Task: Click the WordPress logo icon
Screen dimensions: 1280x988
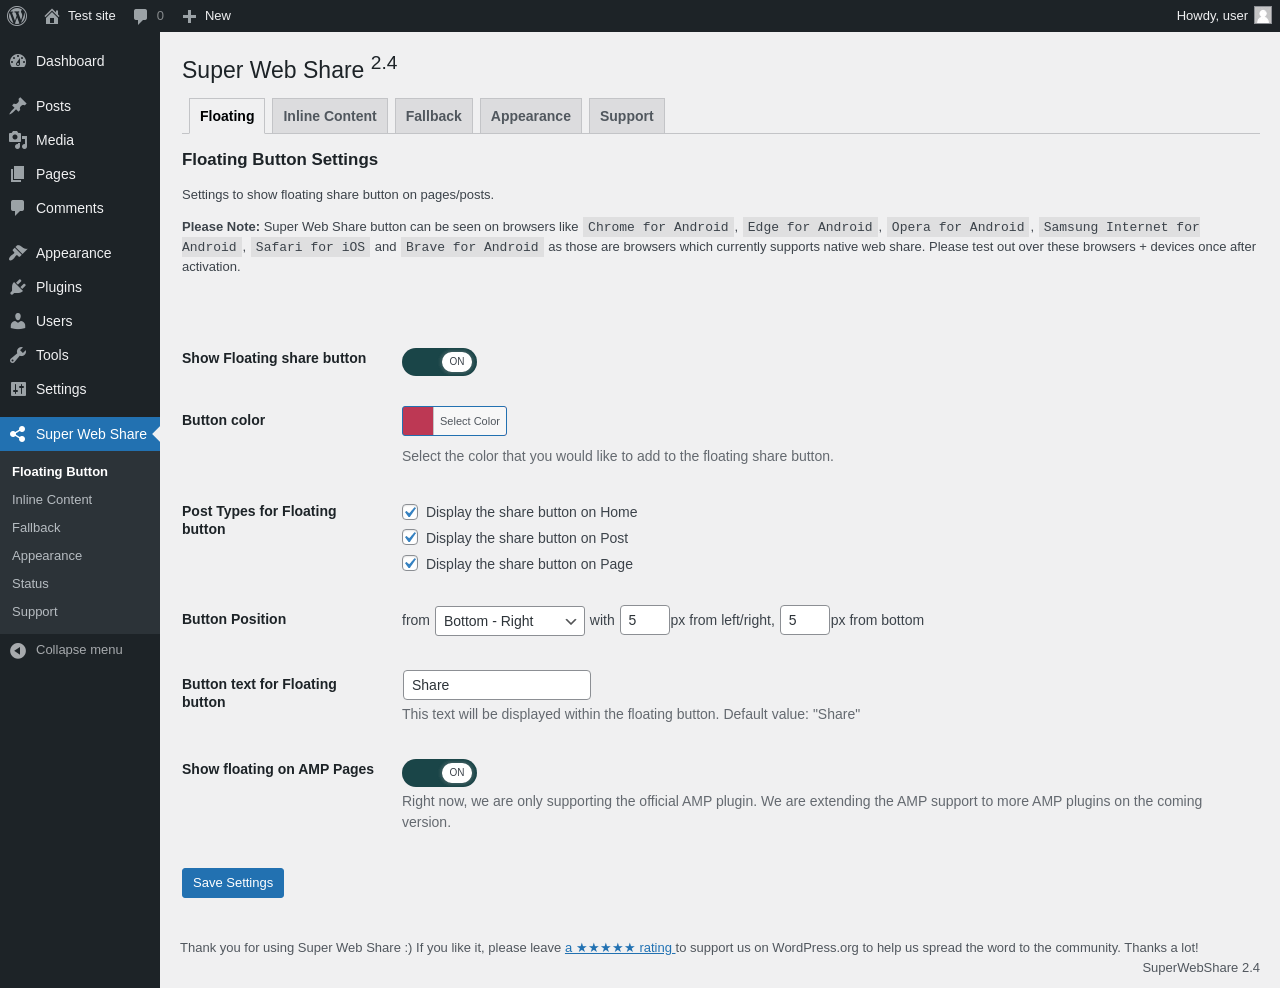Action: coord(17,16)
